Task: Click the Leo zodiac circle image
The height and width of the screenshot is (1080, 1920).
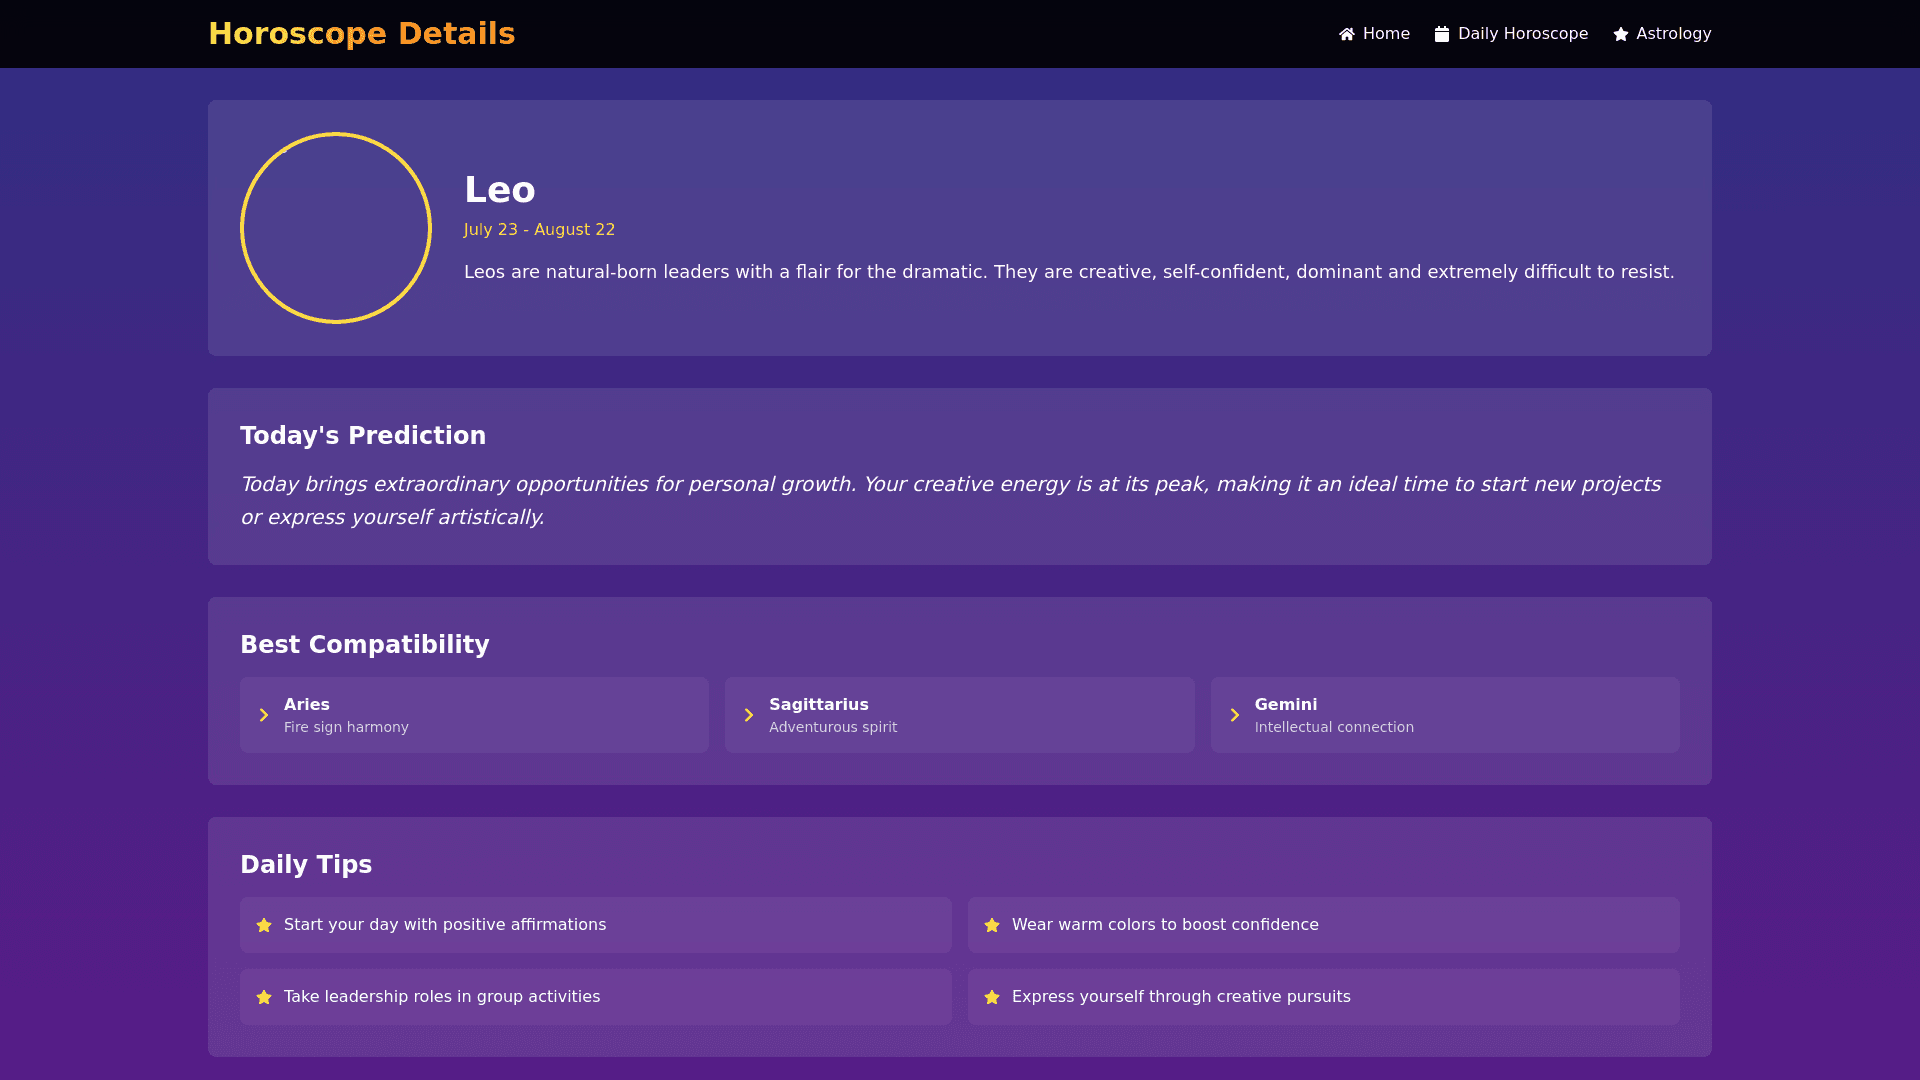Action: click(336, 228)
